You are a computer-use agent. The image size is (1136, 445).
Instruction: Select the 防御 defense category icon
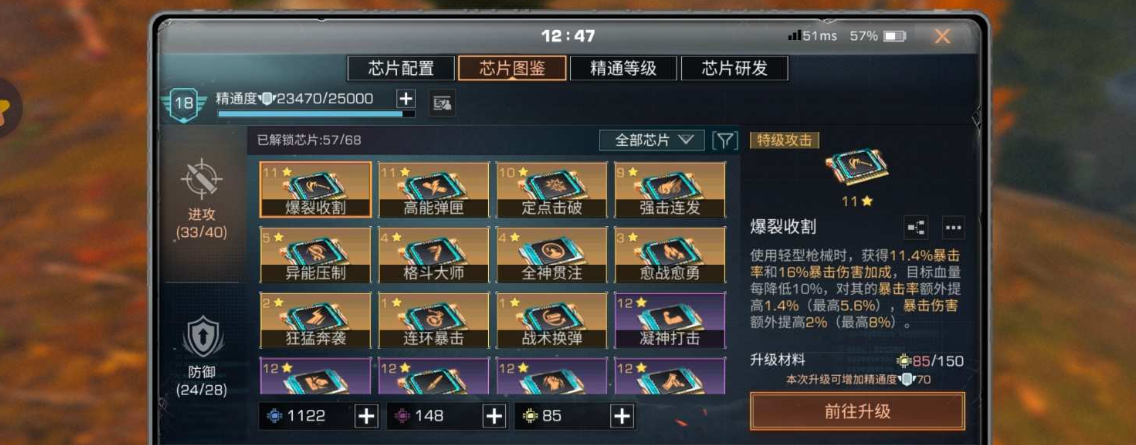coord(202,337)
